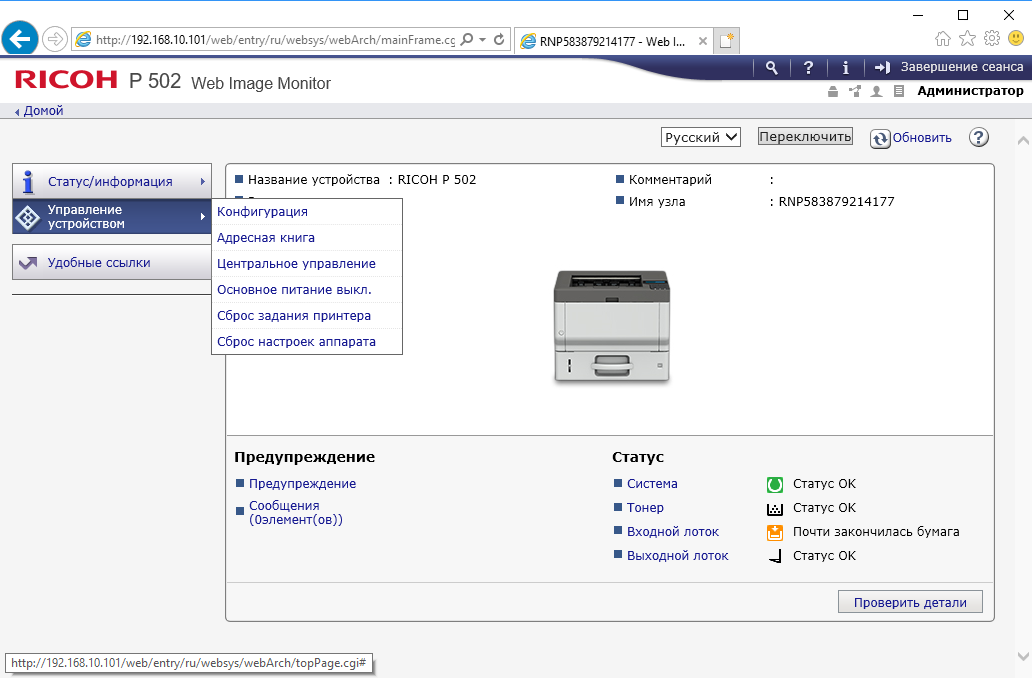Click the printer image thumbnail

(x=610, y=326)
